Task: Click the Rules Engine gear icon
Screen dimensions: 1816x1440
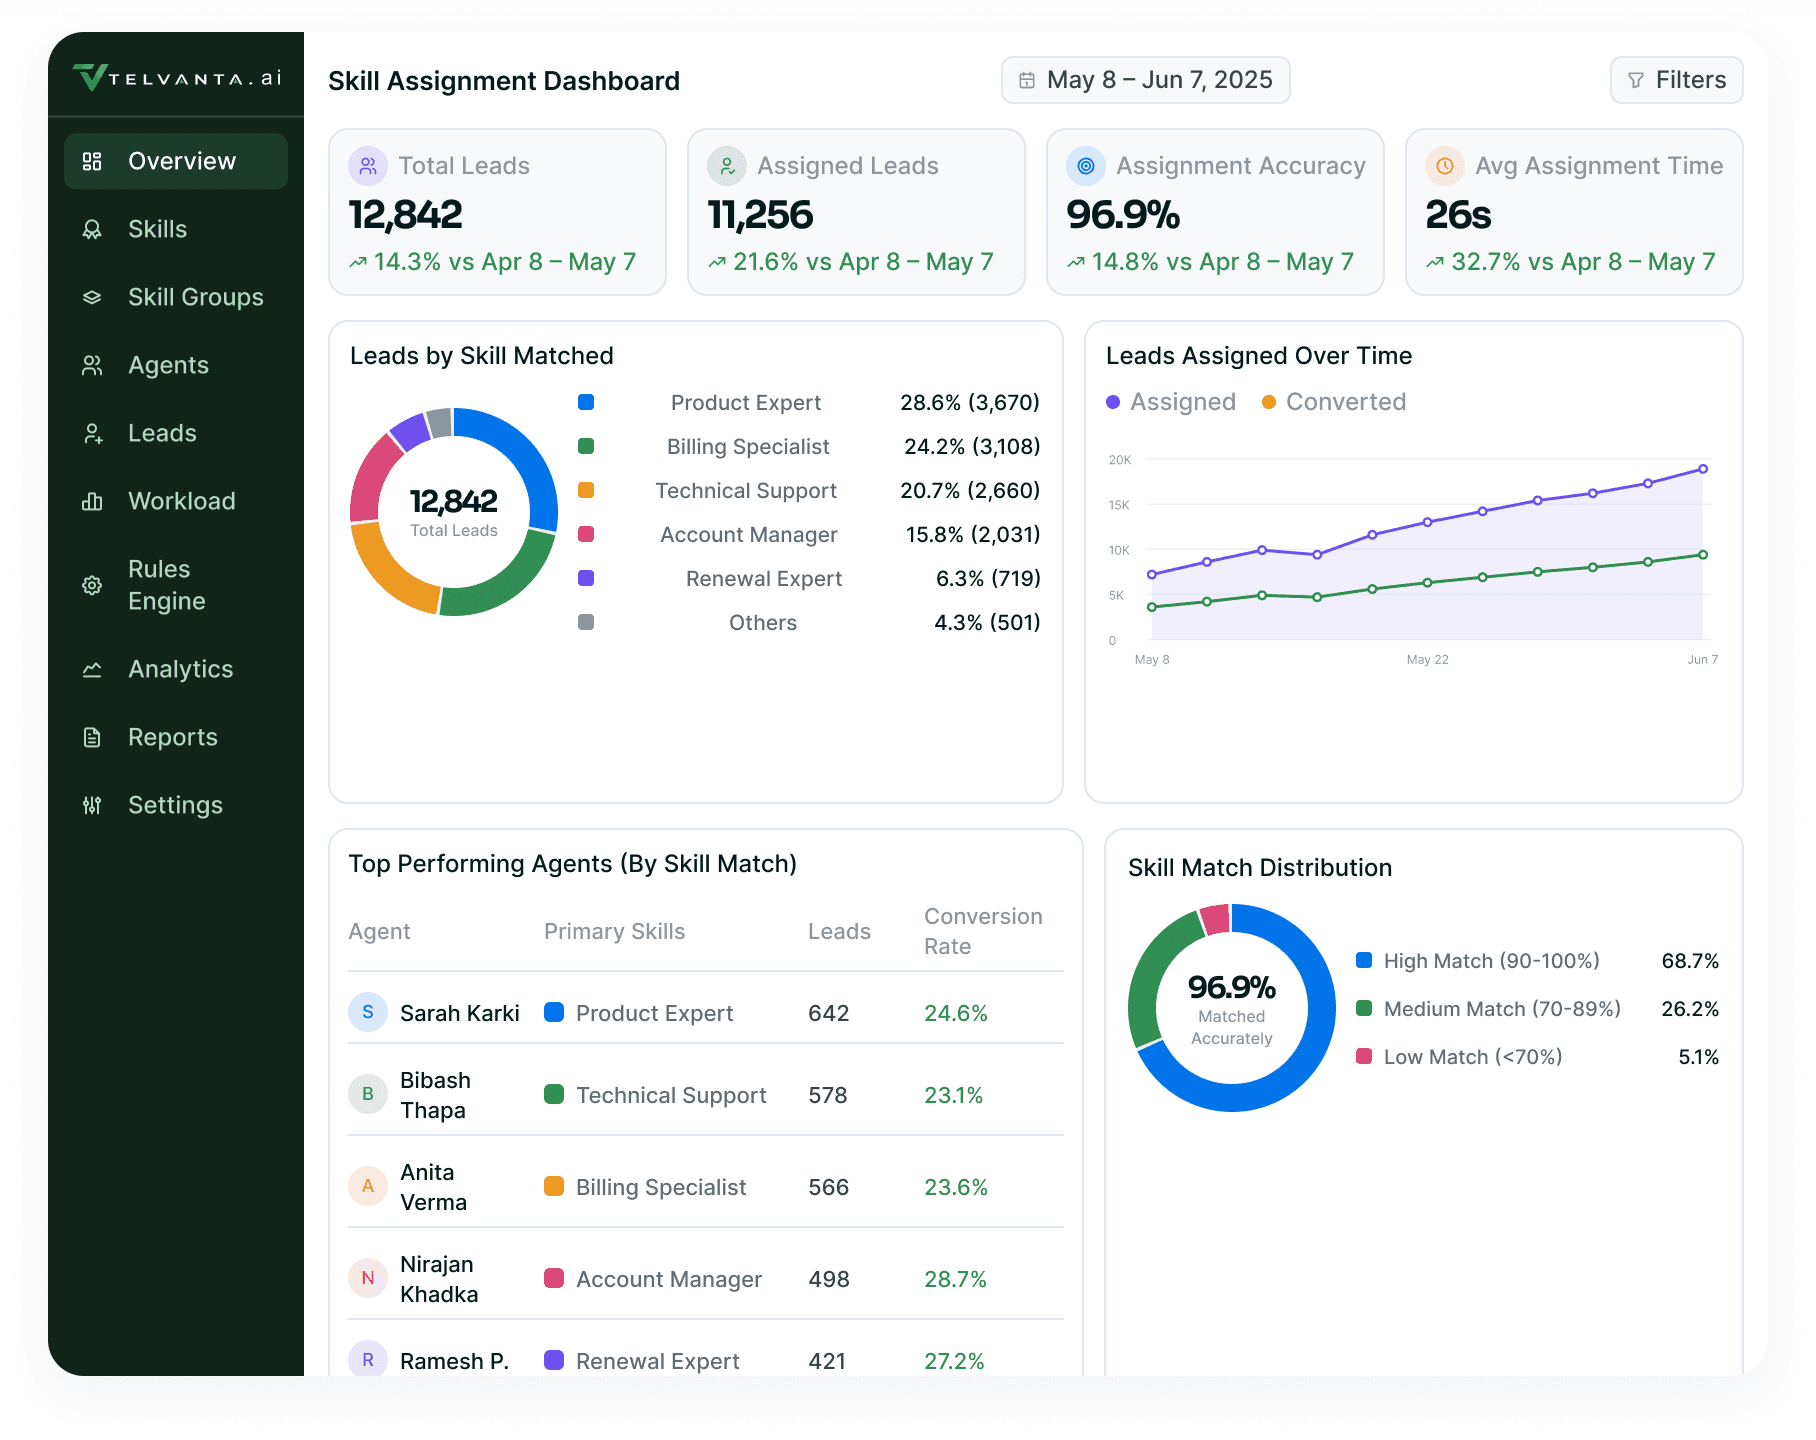Action: coord(92,585)
